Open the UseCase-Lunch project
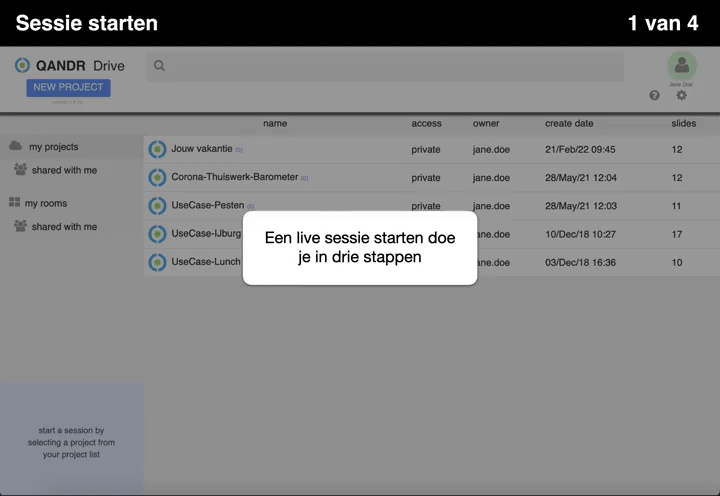Image resolution: width=720 pixels, height=496 pixels. (x=206, y=262)
